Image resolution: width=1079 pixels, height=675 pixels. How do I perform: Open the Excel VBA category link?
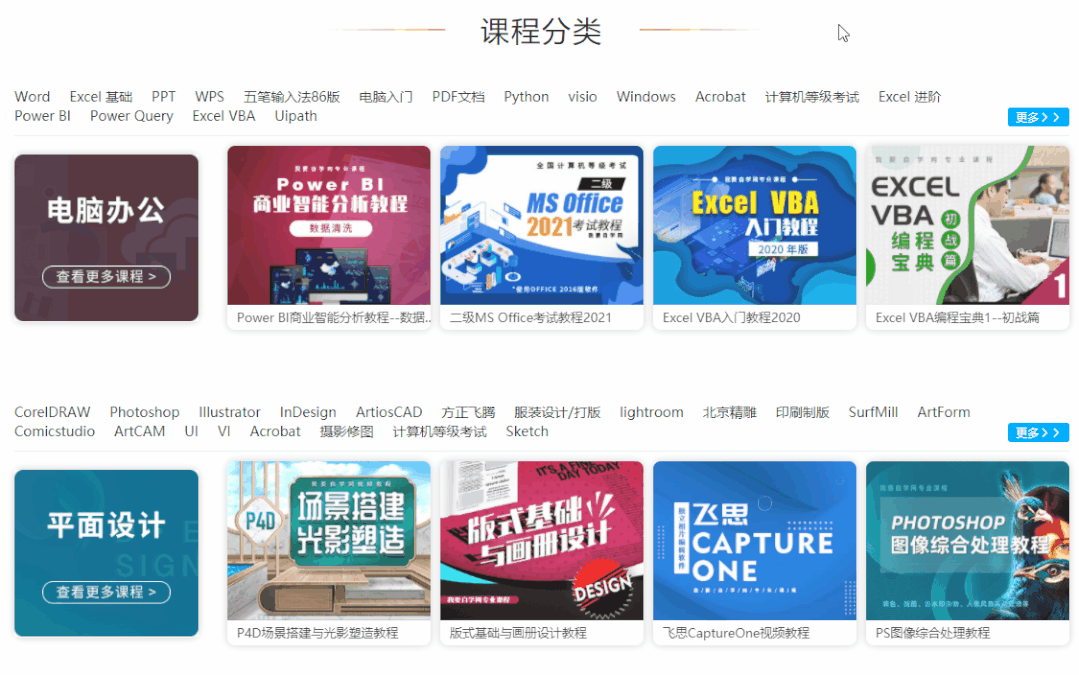[224, 116]
